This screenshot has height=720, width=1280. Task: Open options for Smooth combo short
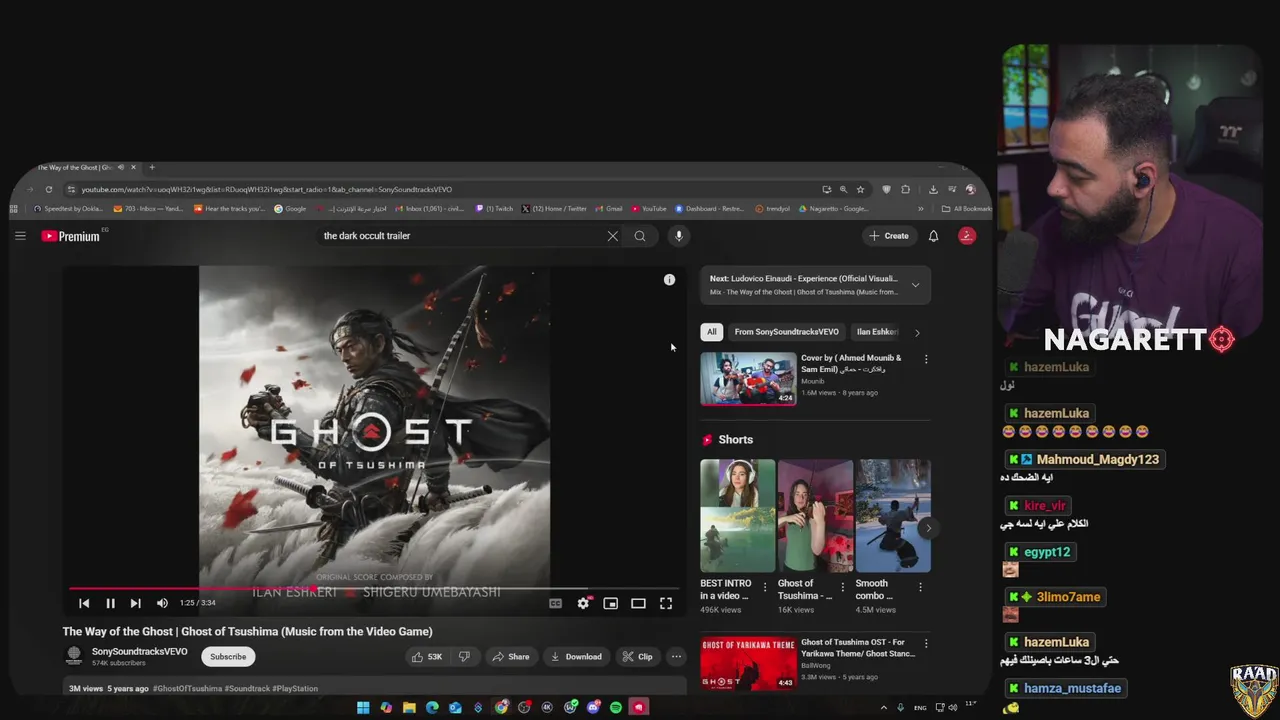(x=920, y=587)
